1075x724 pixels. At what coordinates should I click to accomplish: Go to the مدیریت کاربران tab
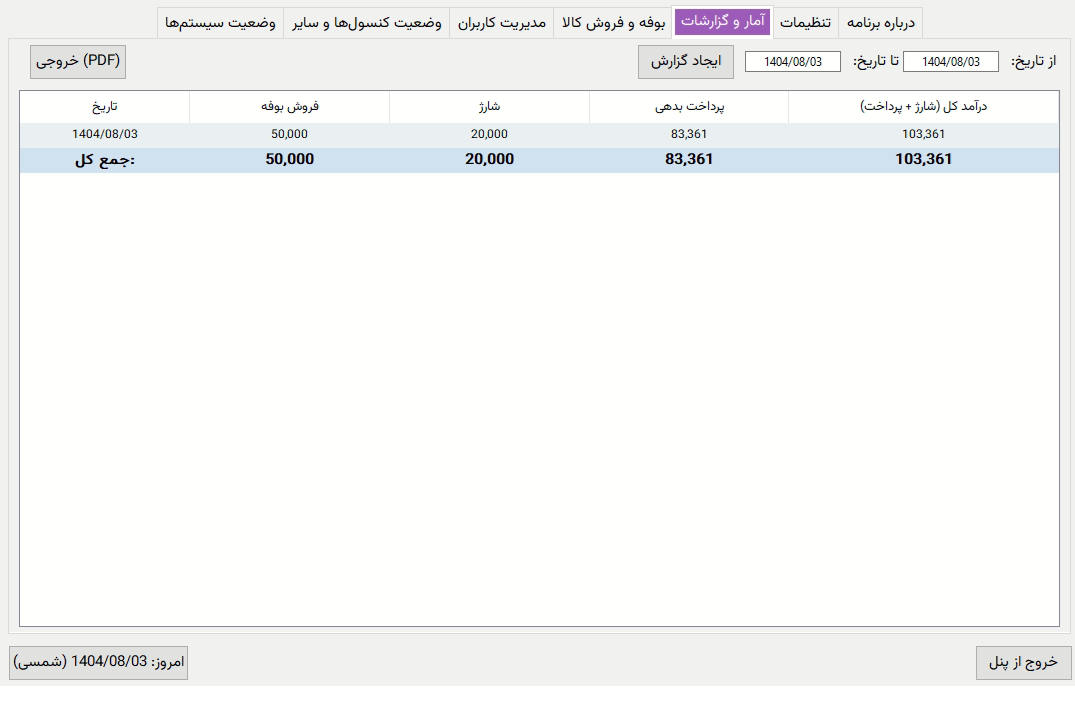(501, 22)
